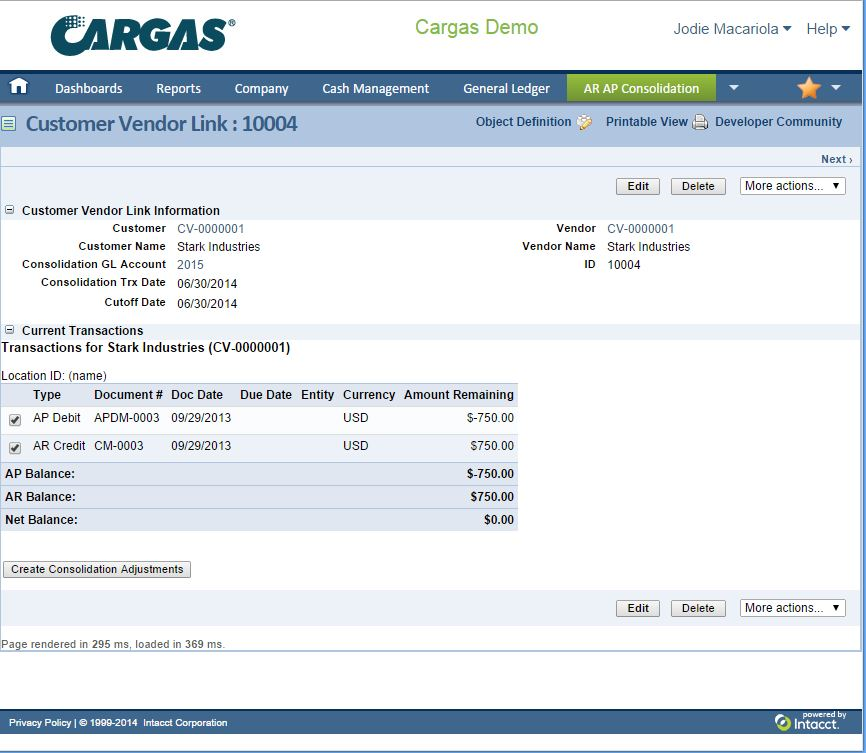Collapse the Current Transactions section

click(x=10, y=331)
